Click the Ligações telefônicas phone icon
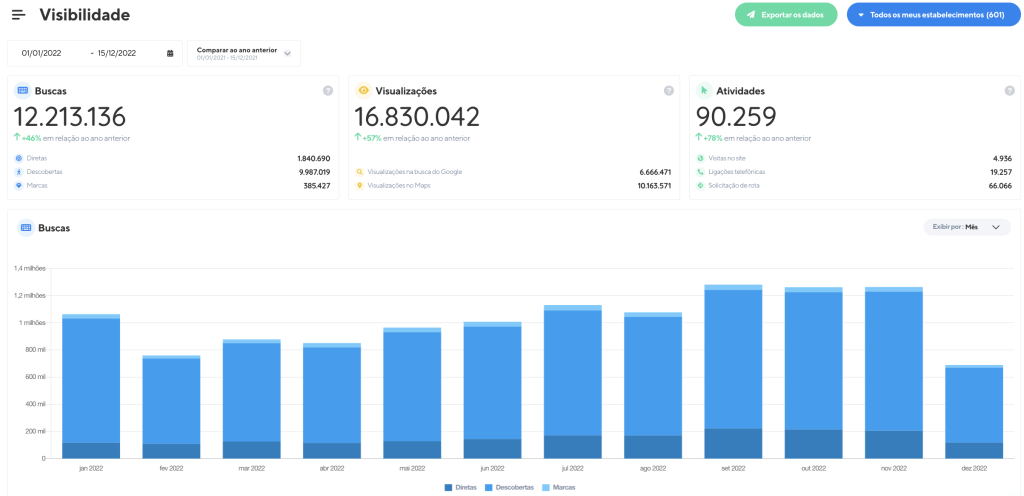The height and width of the screenshot is (496, 1024). [x=701, y=172]
